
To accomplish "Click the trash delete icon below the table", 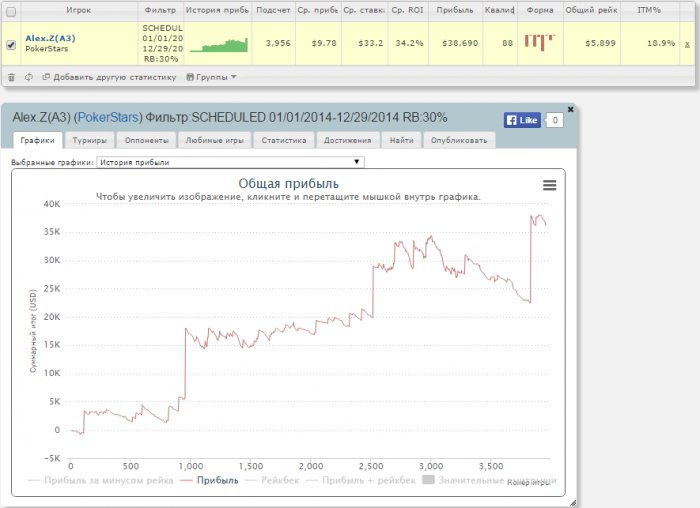I will point(11,77).
